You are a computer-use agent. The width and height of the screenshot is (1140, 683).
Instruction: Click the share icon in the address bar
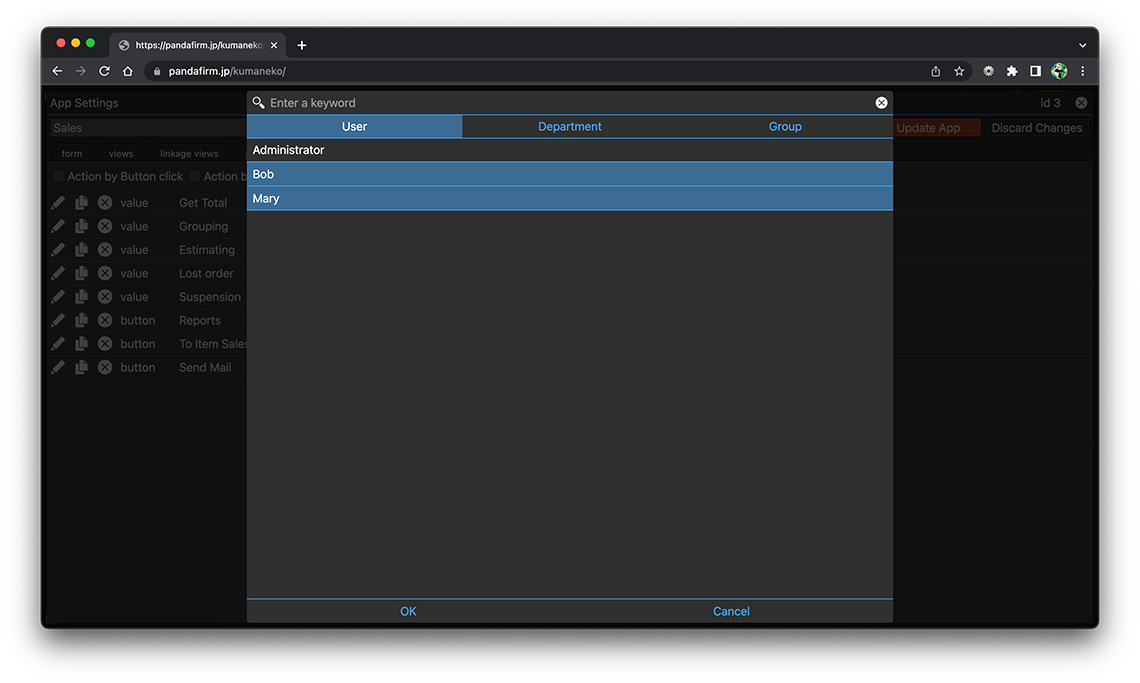click(x=935, y=71)
